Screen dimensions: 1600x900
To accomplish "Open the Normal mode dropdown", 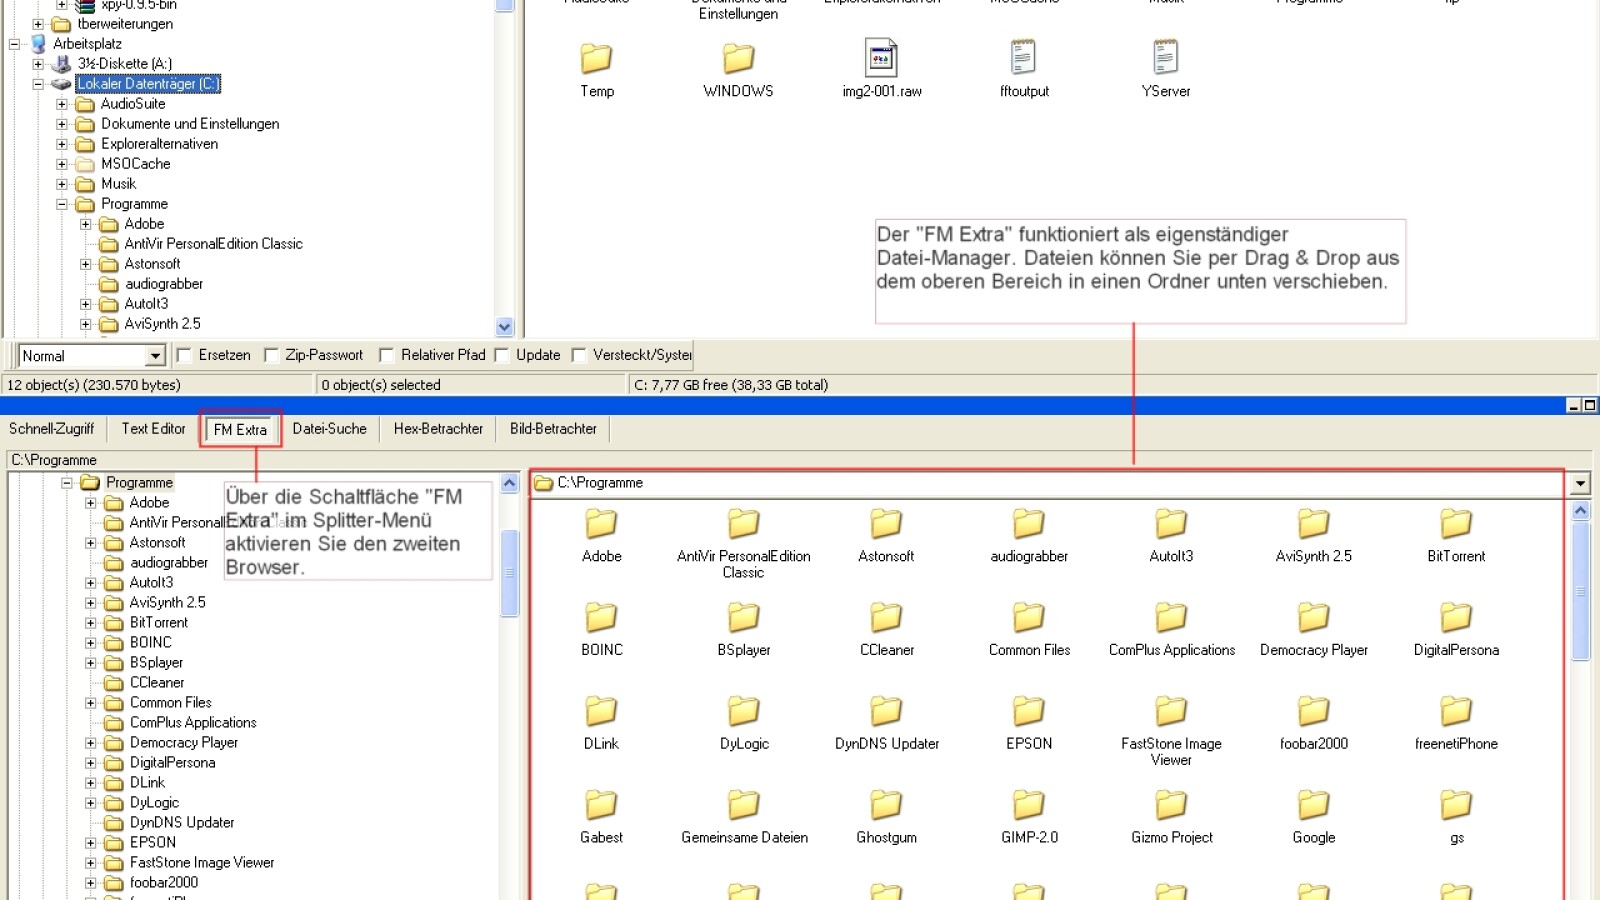I will pos(156,355).
